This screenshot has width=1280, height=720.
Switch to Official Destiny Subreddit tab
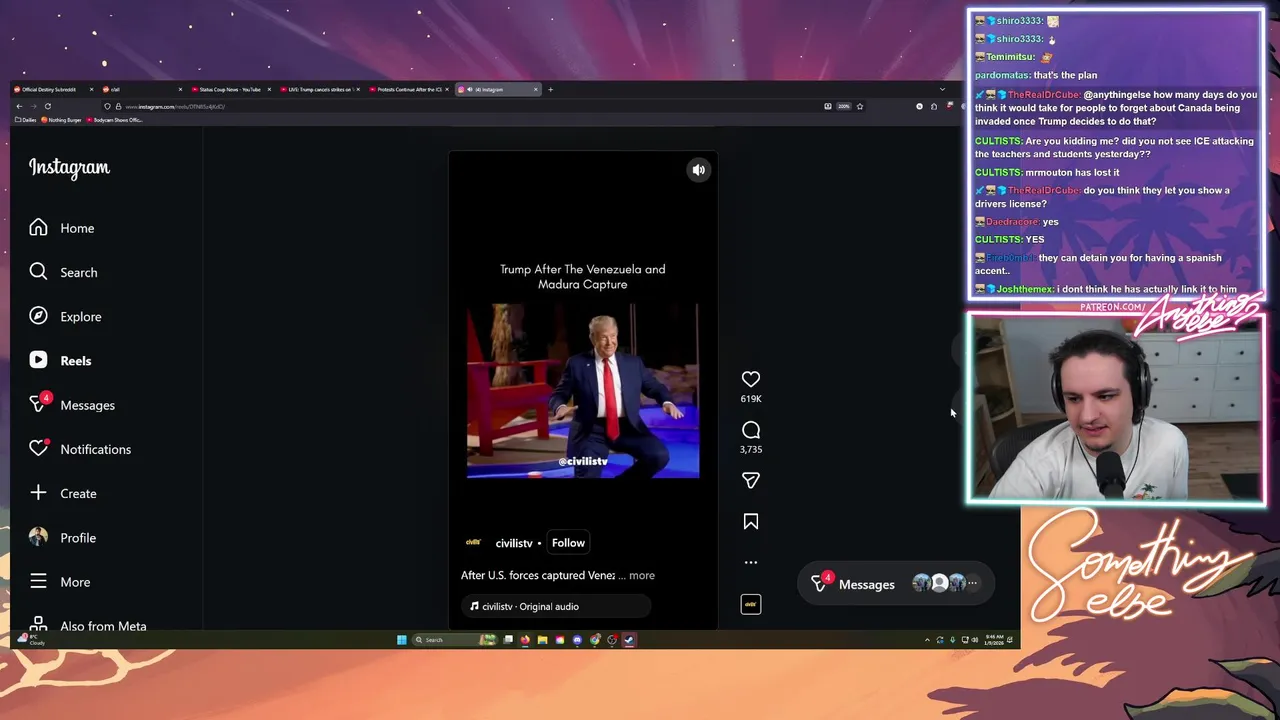pos(52,90)
